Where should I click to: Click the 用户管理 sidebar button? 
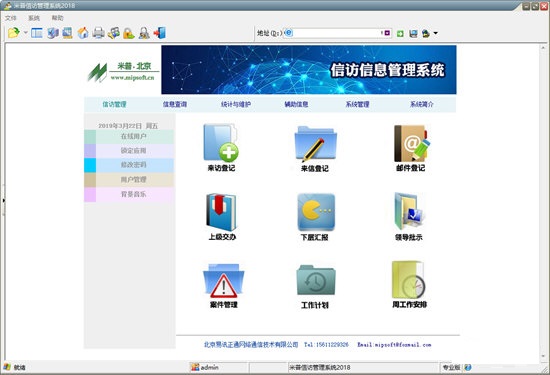coord(129,180)
